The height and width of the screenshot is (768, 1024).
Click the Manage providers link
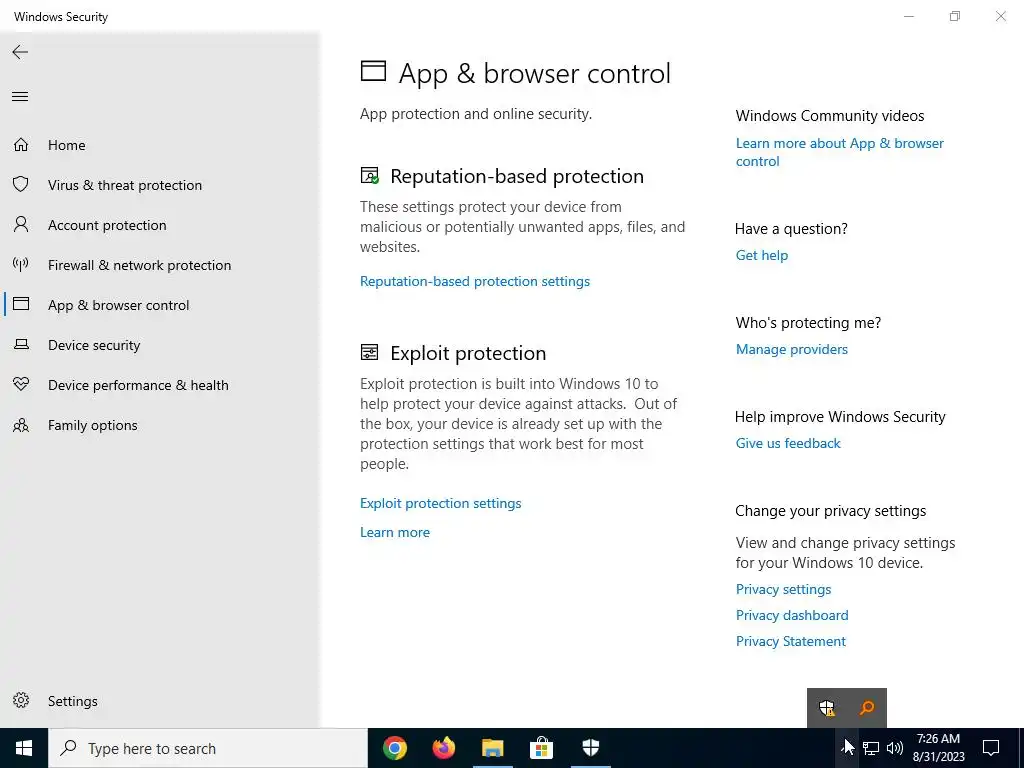click(x=792, y=349)
